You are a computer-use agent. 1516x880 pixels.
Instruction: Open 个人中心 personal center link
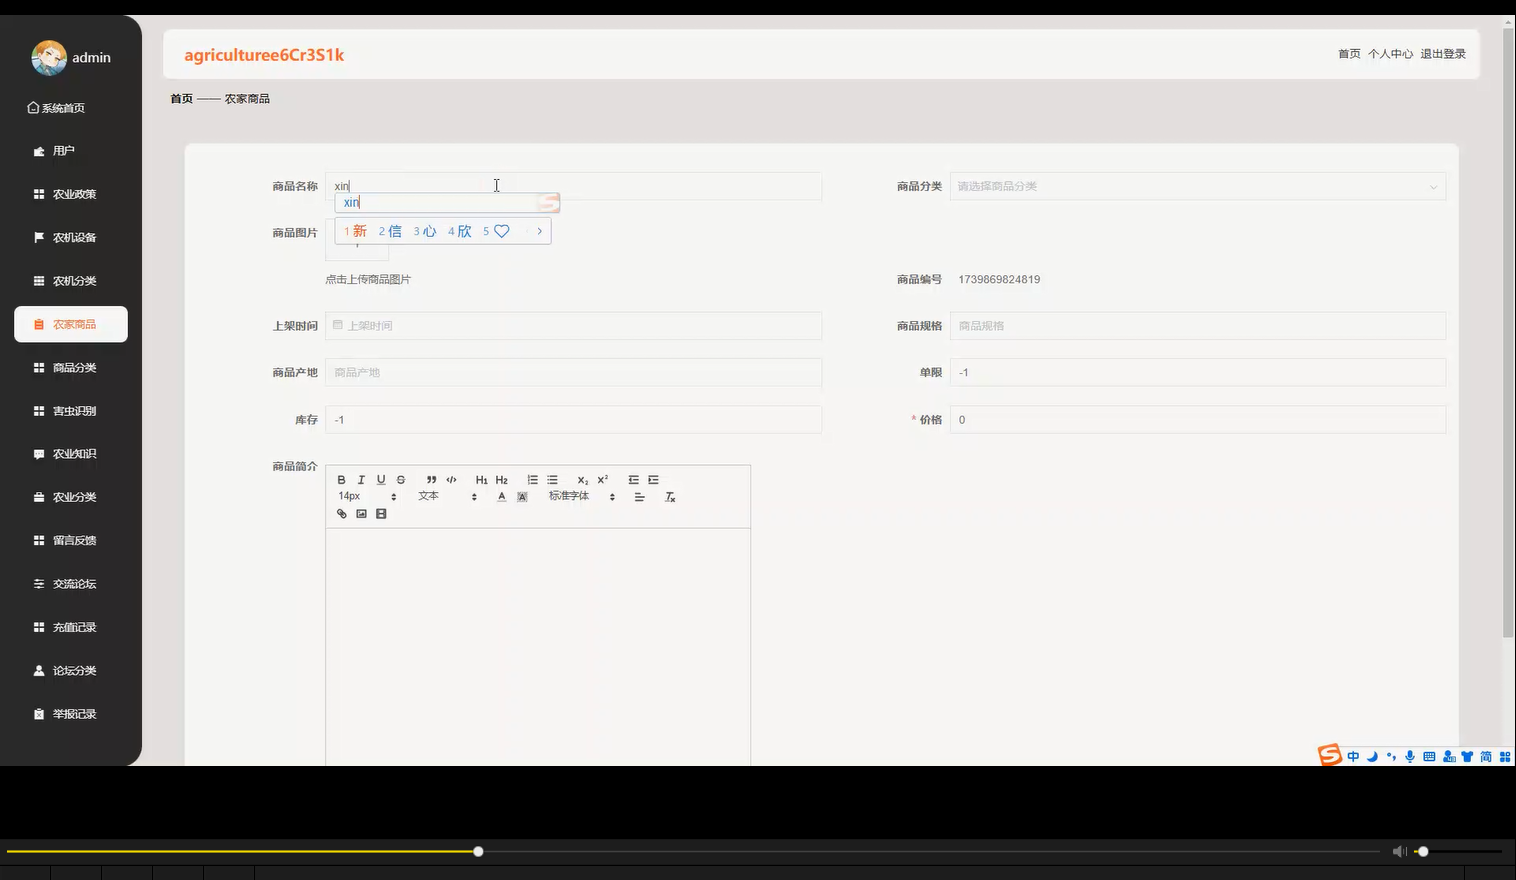pyautogui.click(x=1390, y=54)
